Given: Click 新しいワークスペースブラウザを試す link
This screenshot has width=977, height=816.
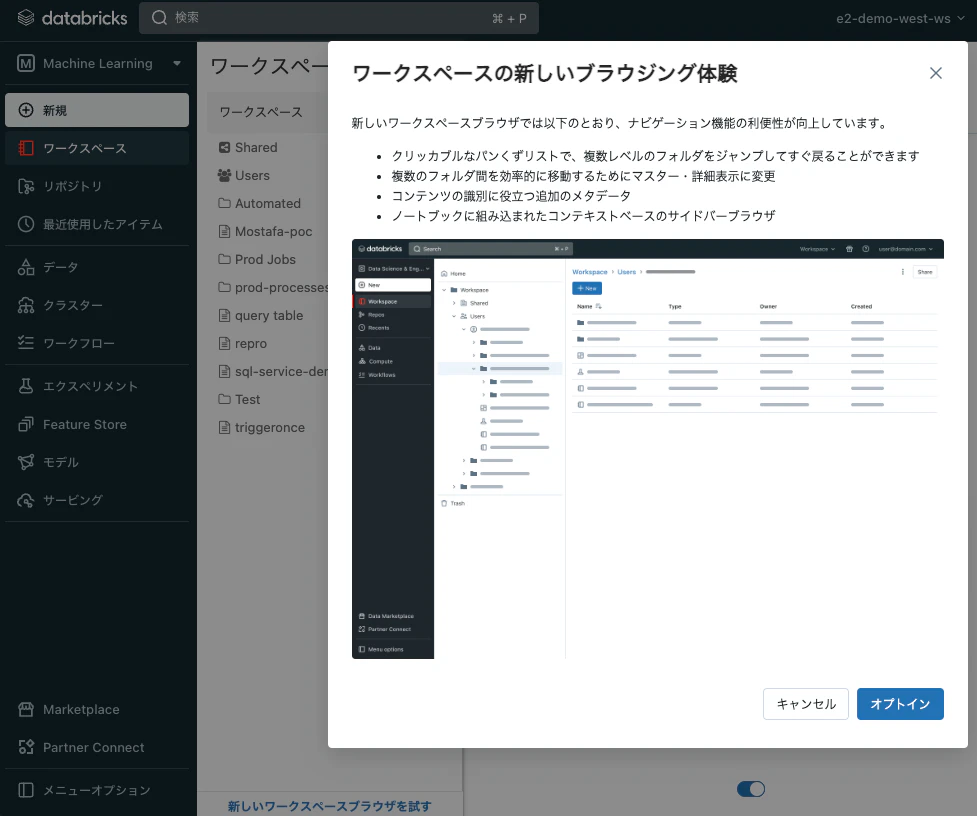Looking at the screenshot, I should pos(329,806).
